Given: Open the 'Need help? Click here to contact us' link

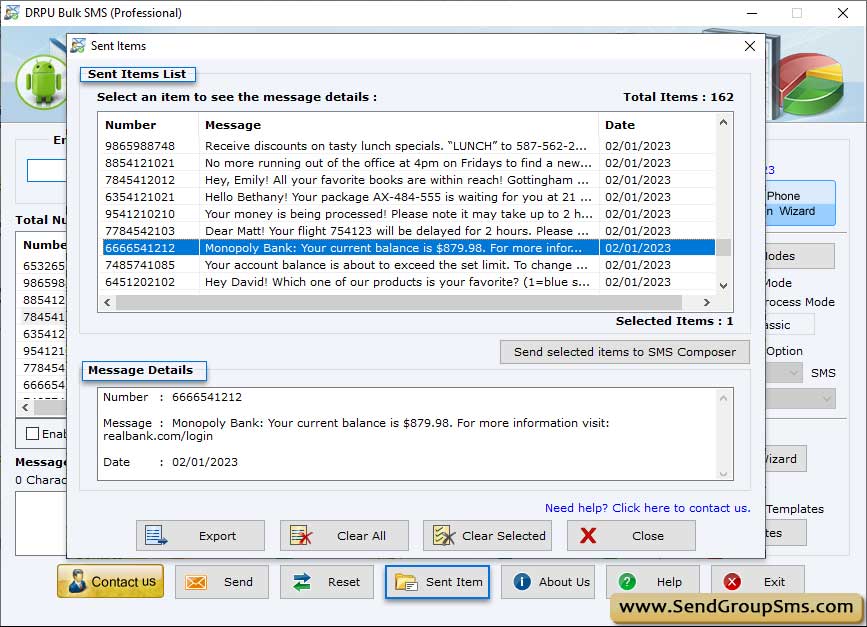Looking at the screenshot, I should [647, 508].
